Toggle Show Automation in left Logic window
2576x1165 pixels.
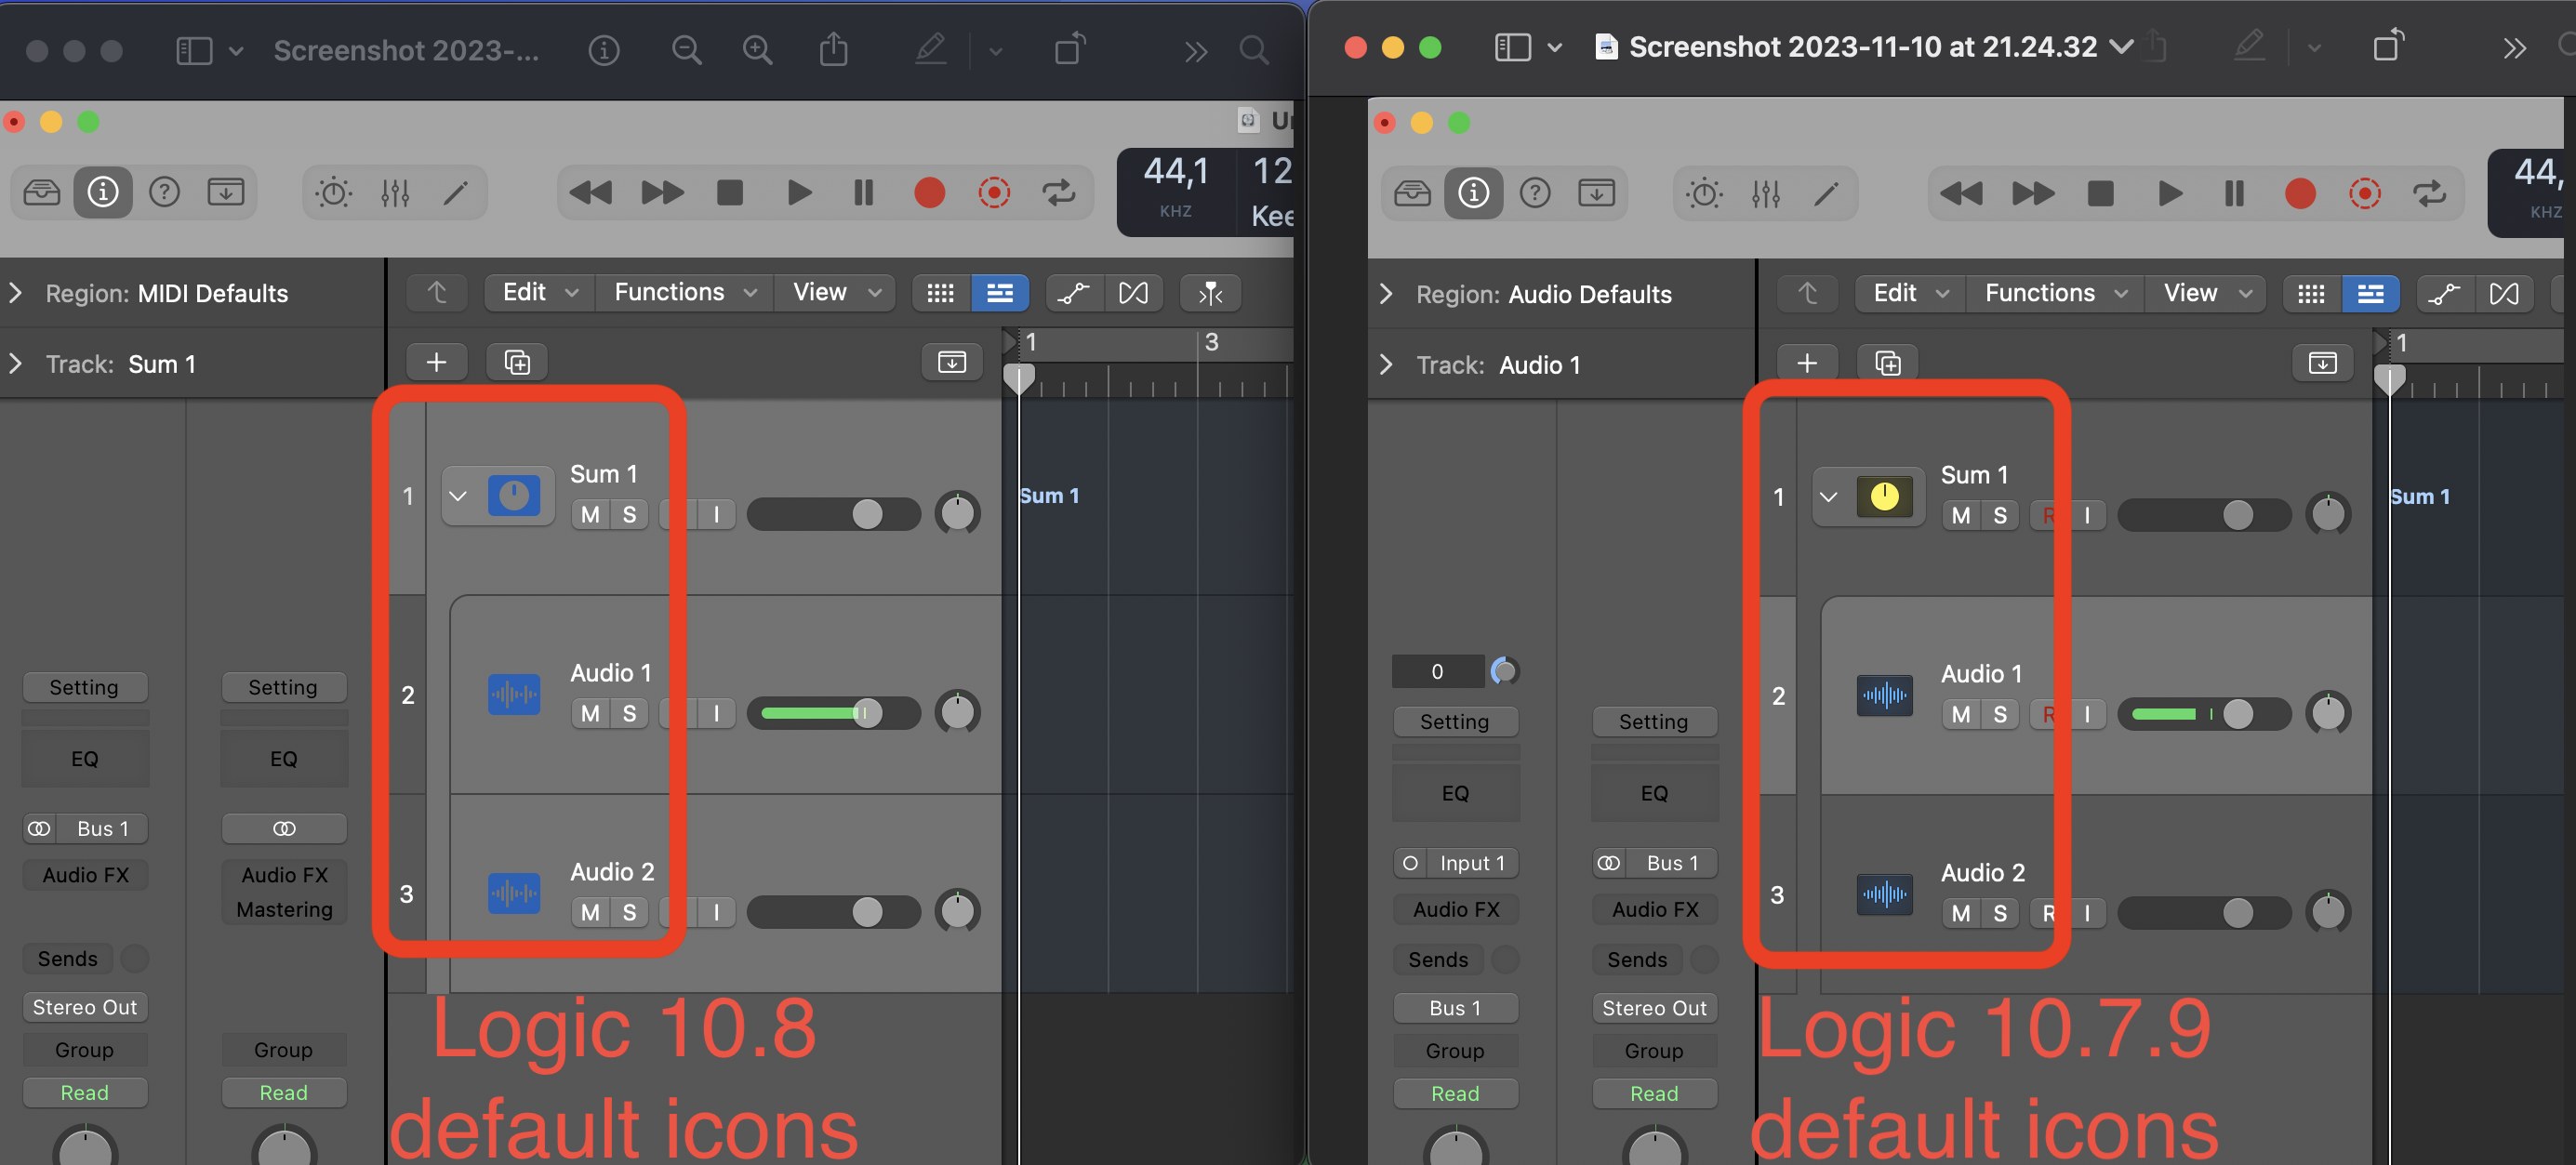[1074, 293]
